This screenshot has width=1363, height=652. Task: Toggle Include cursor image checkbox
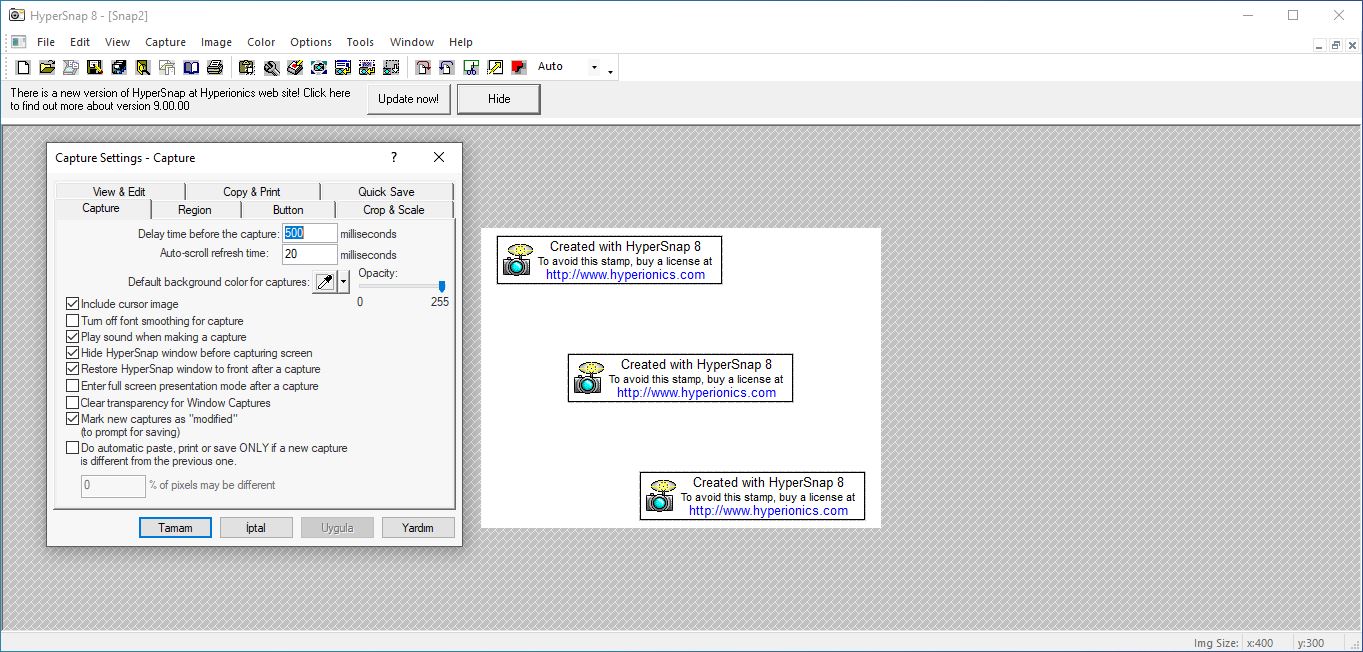coord(72,304)
